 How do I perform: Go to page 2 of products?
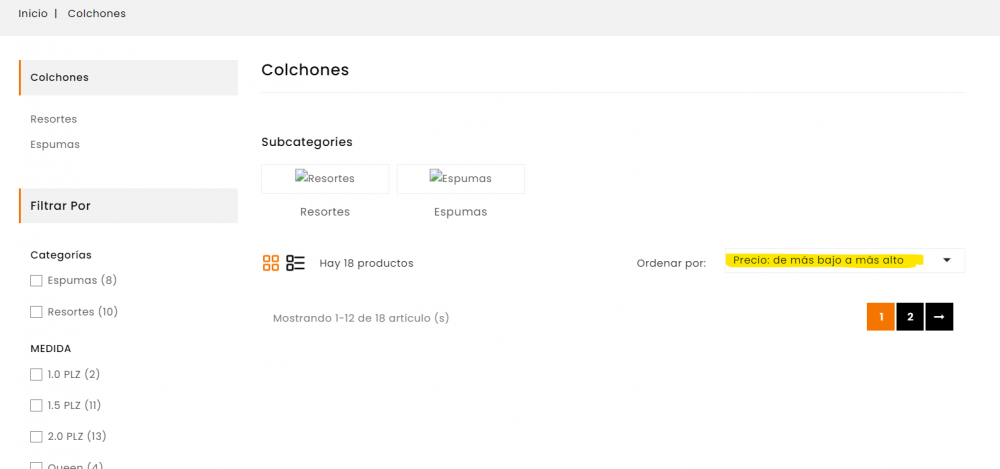[x=910, y=317]
